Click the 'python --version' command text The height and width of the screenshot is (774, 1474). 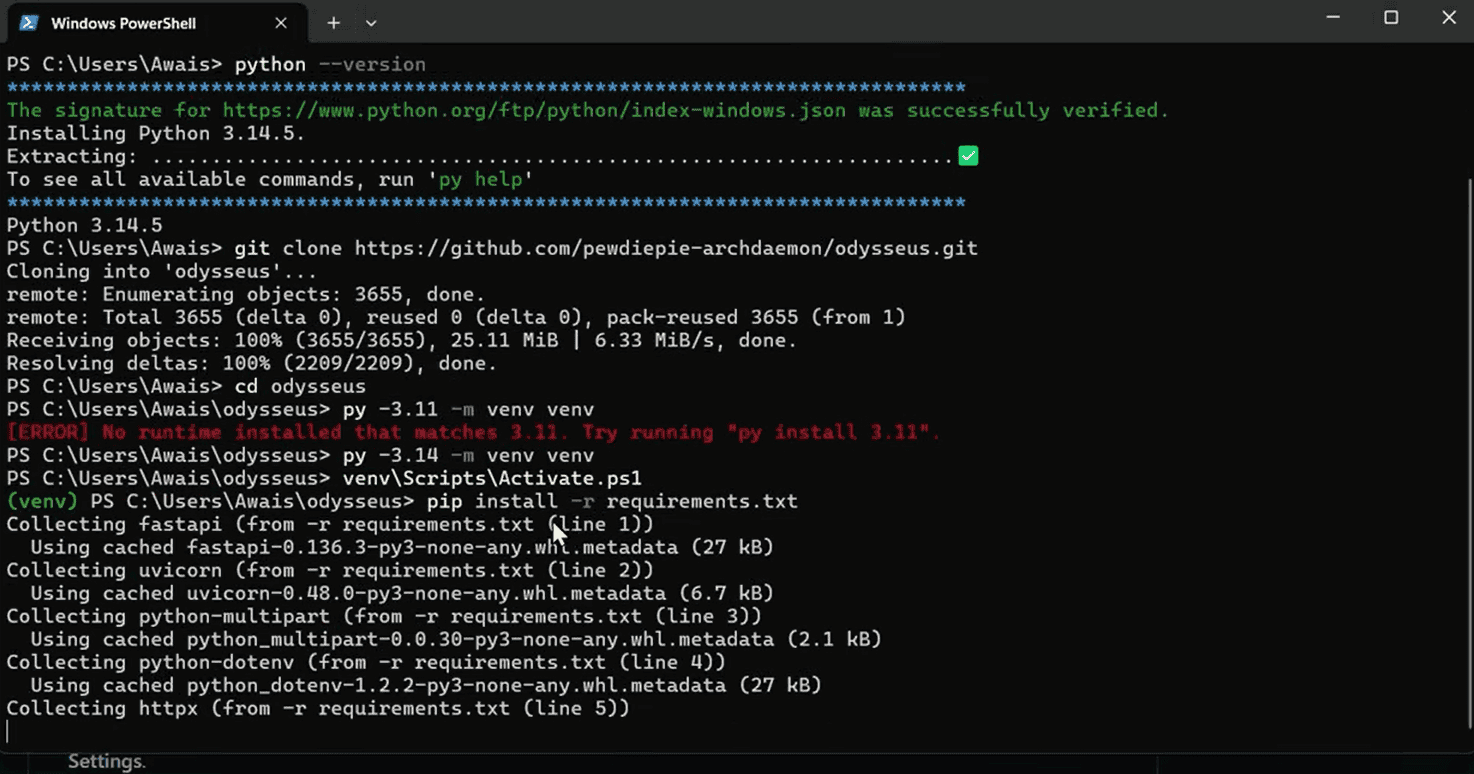[x=330, y=64]
